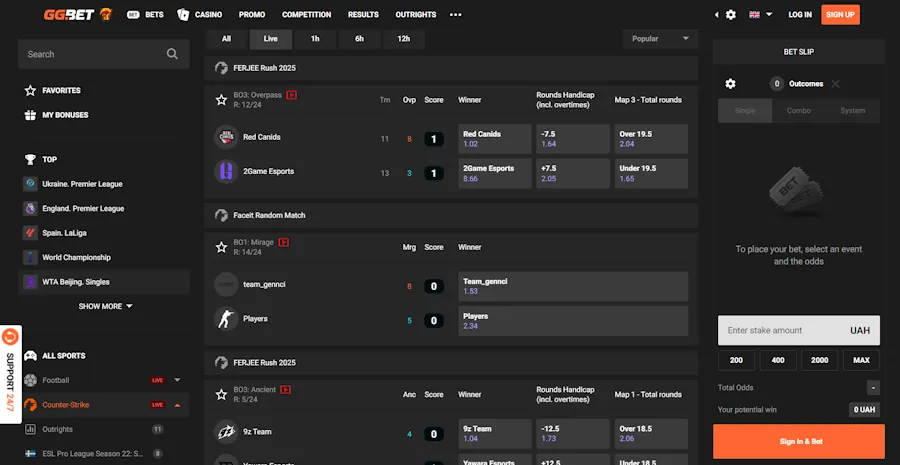Viewport: 900px width, 465px height.
Task: Click the GG.BET logo
Action: [77, 15]
